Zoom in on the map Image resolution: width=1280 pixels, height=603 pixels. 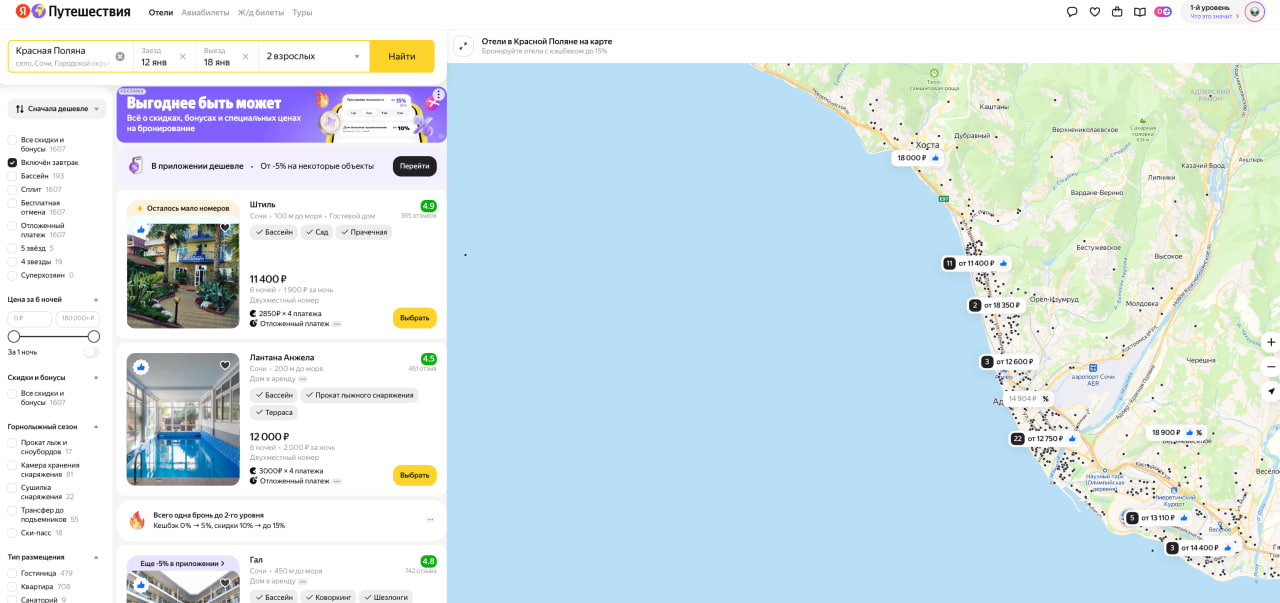click(x=1270, y=342)
